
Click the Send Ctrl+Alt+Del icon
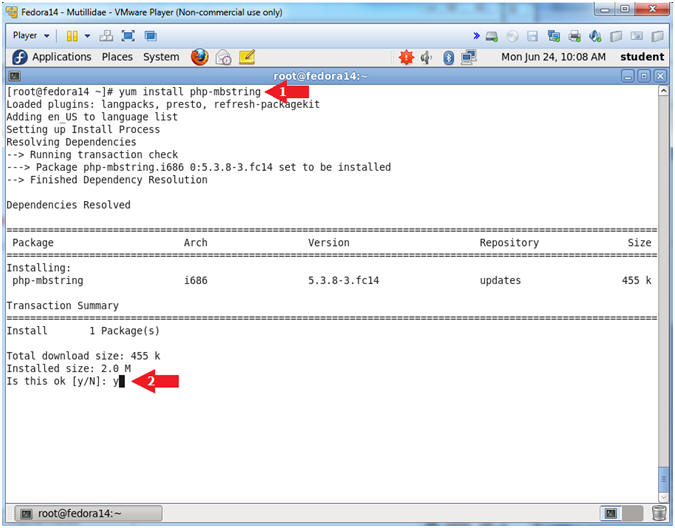pos(106,36)
